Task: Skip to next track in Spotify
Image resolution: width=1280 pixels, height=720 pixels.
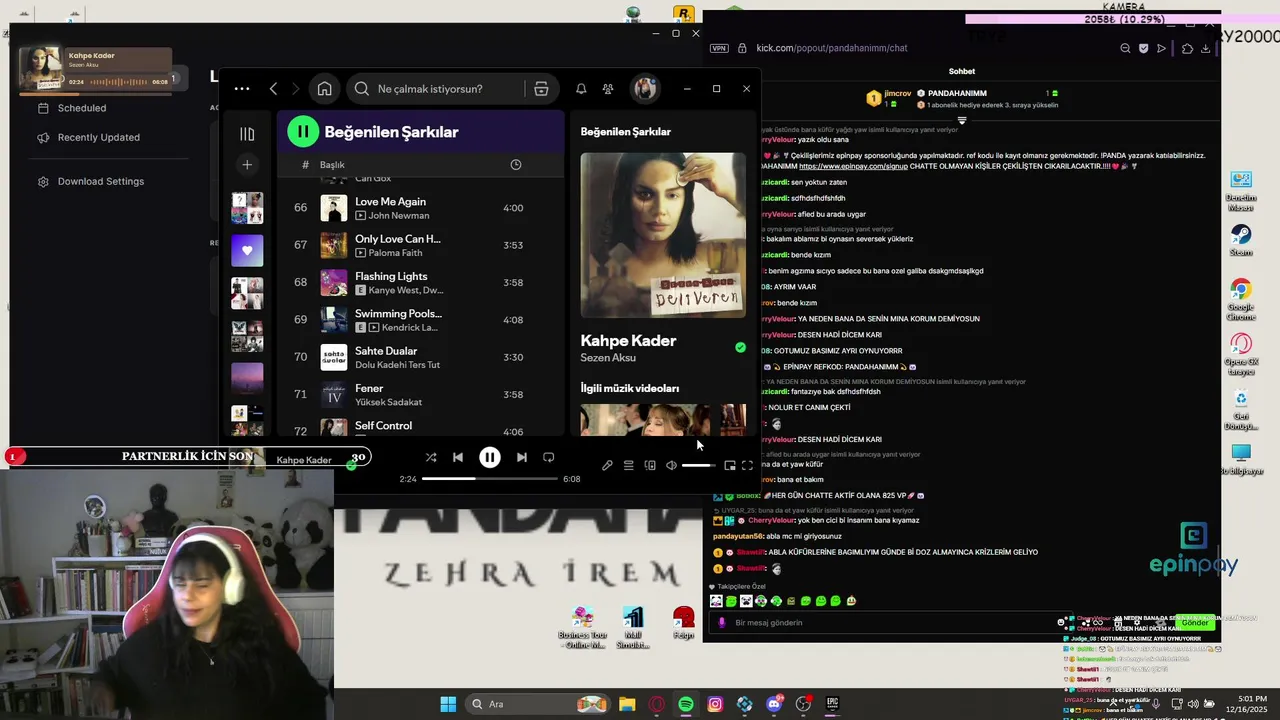Action: 521,457
